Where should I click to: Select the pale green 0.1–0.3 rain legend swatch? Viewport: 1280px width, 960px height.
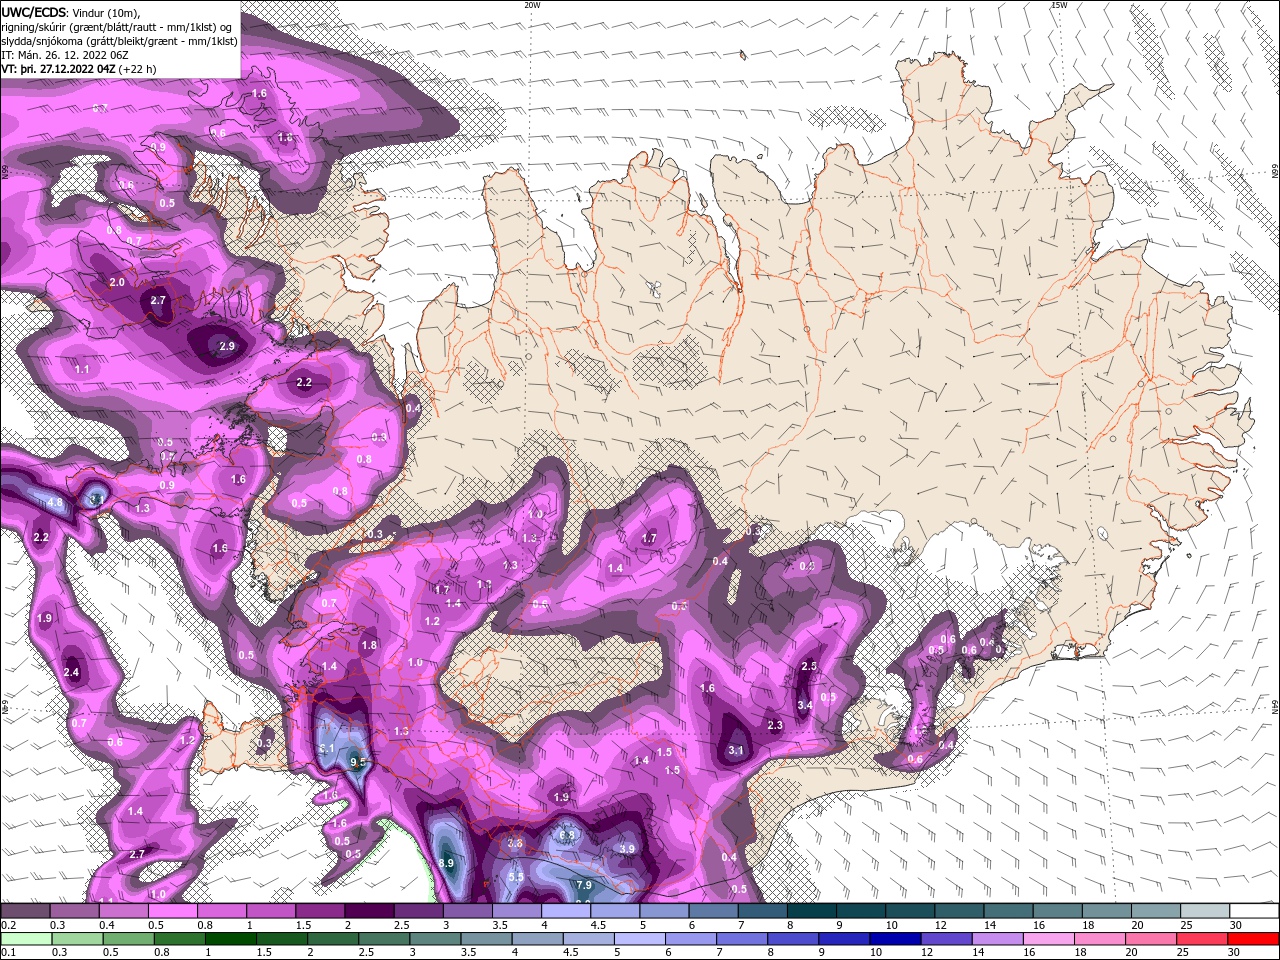pos(25,939)
